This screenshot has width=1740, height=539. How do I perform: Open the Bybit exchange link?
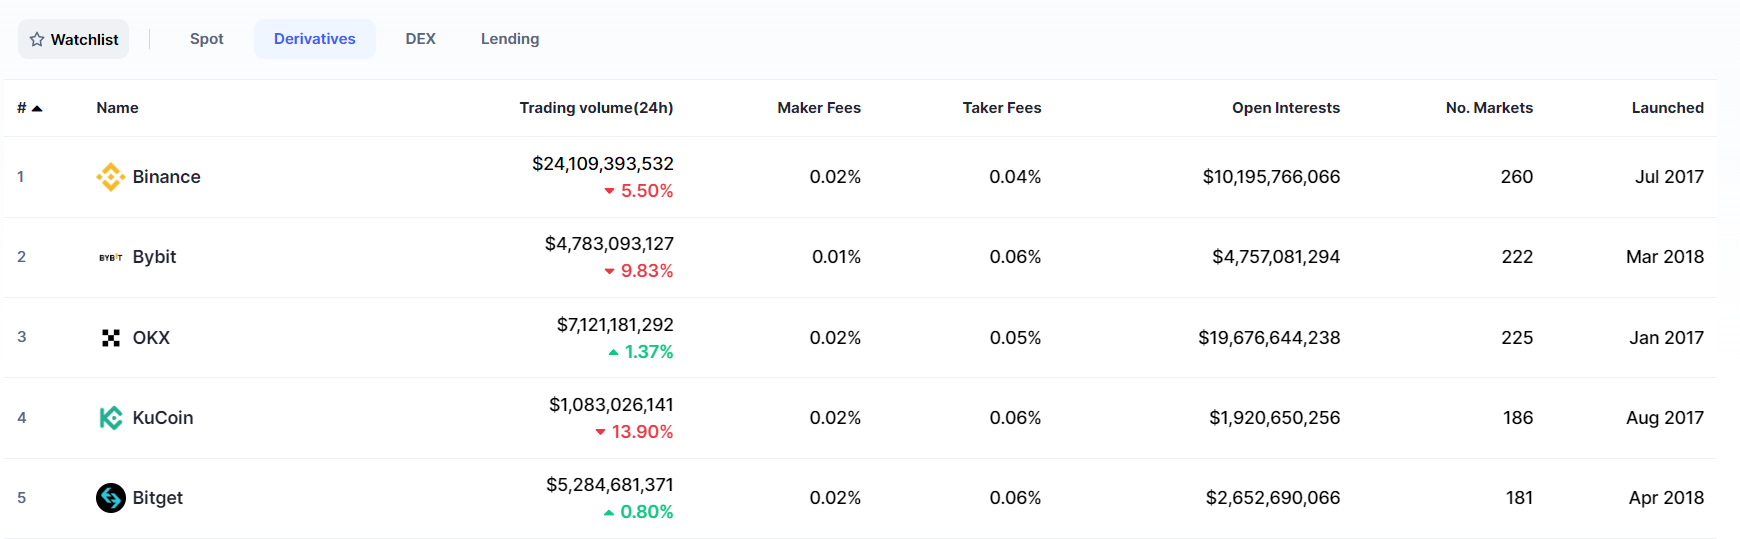tap(154, 257)
